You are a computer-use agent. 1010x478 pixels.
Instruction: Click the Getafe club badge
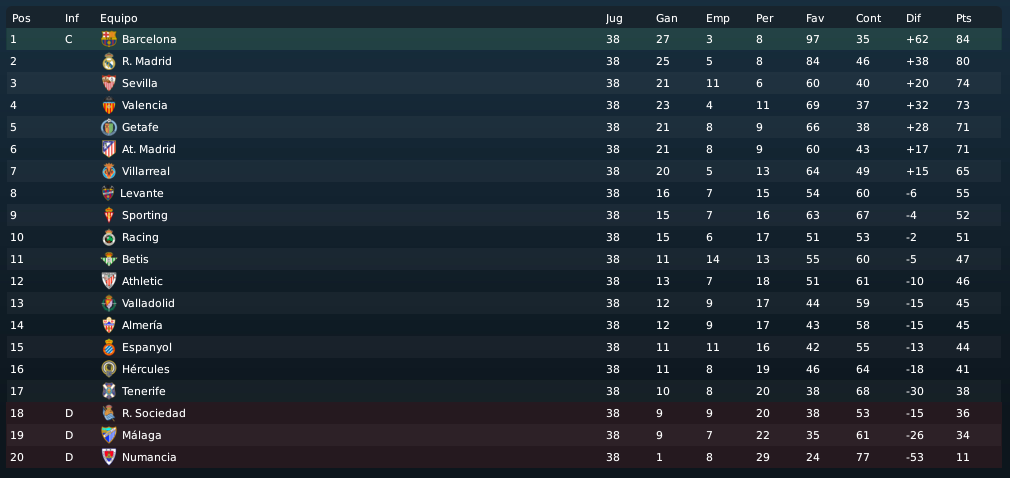click(109, 127)
